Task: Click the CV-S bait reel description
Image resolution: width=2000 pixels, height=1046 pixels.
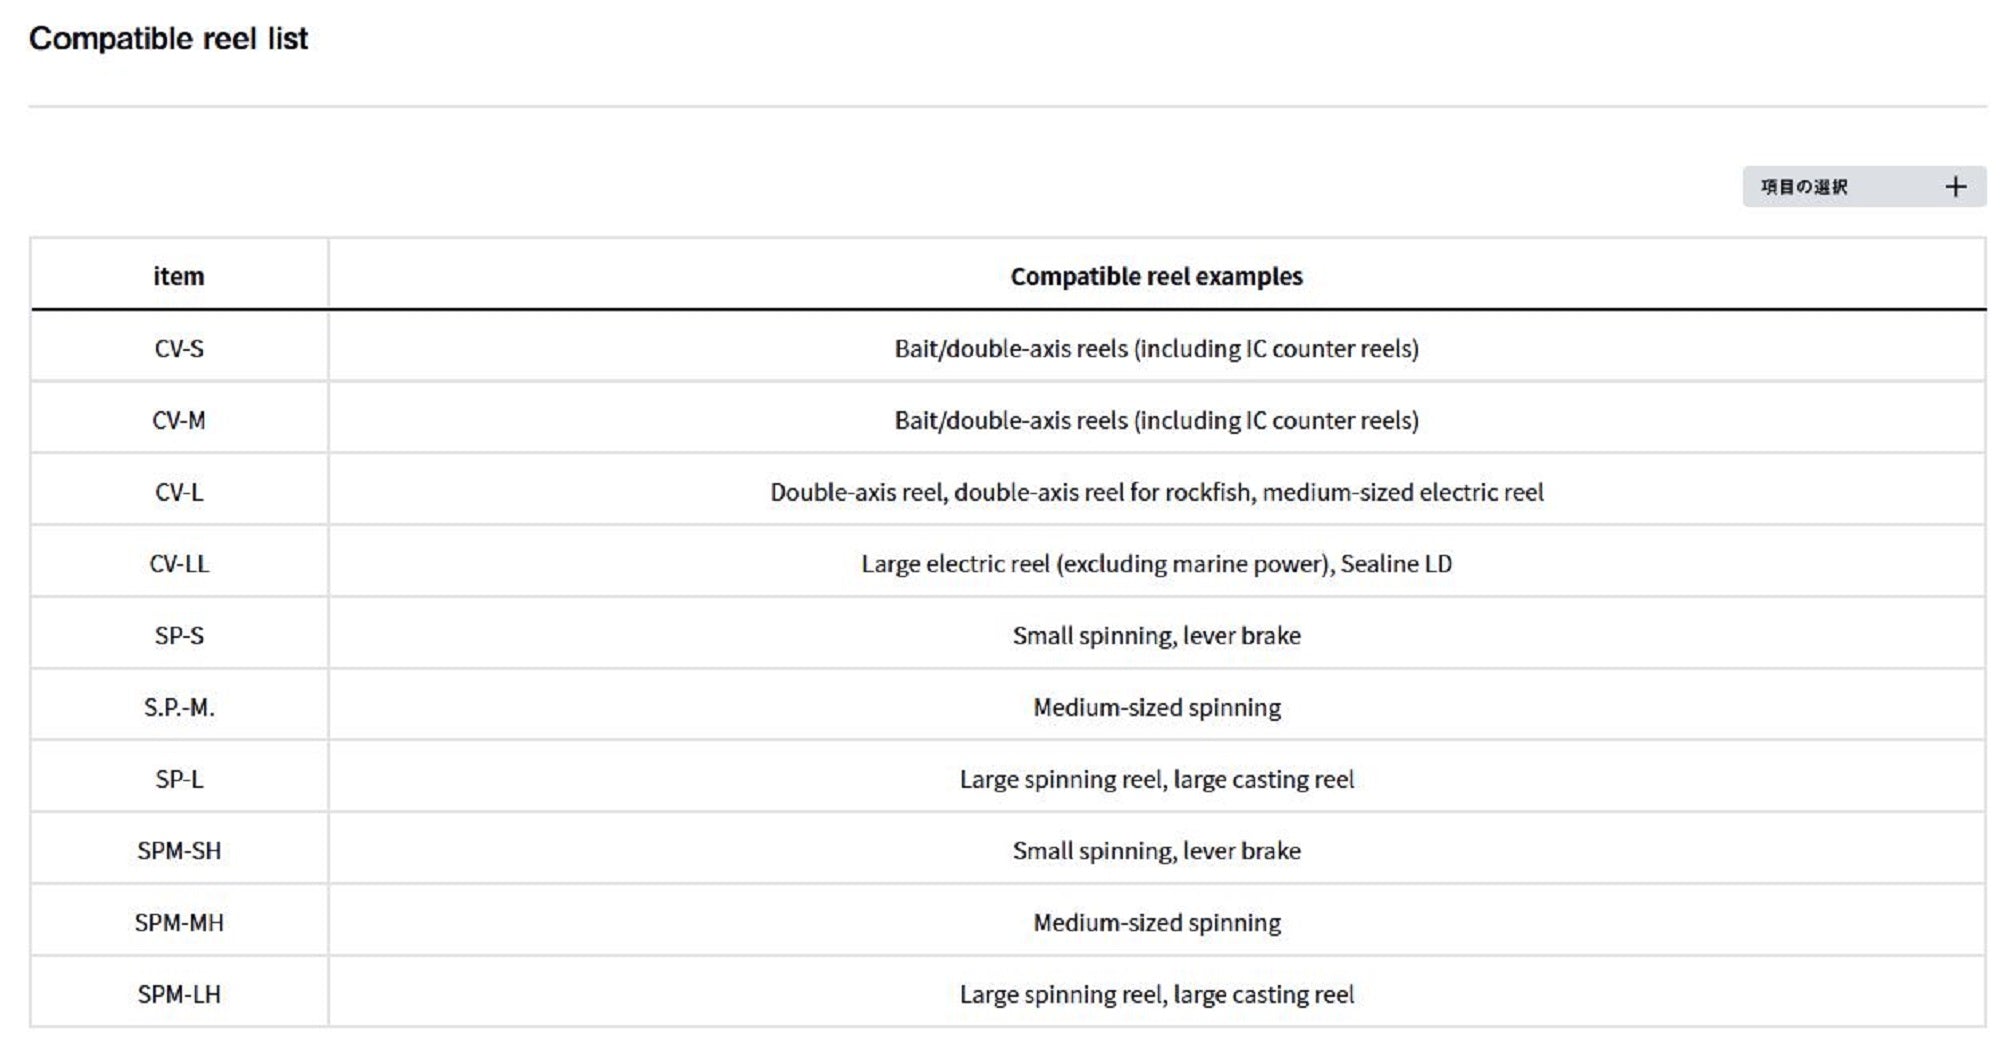Action: (1156, 348)
